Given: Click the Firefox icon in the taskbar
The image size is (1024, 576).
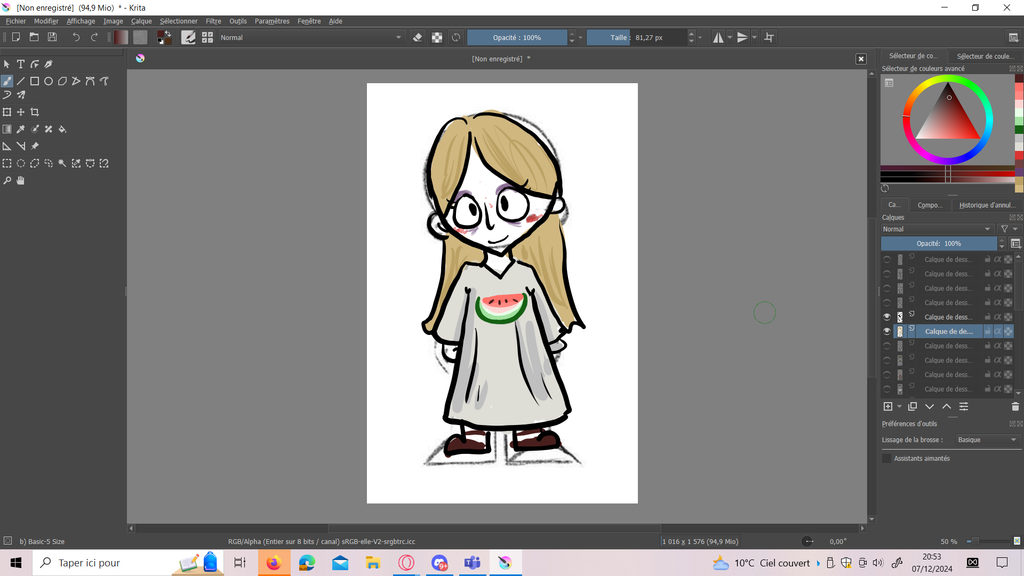Looking at the screenshot, I should [x=273, y=563].
